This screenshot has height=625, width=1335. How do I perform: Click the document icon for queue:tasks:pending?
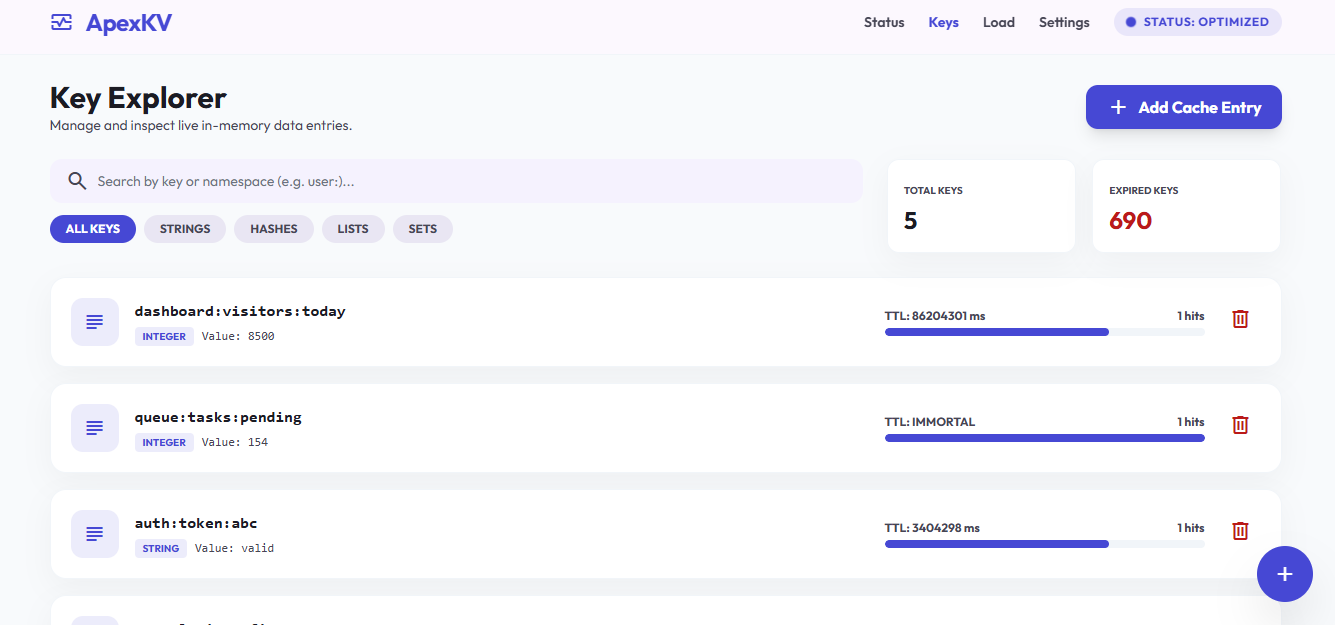click(x=95, y=428)
